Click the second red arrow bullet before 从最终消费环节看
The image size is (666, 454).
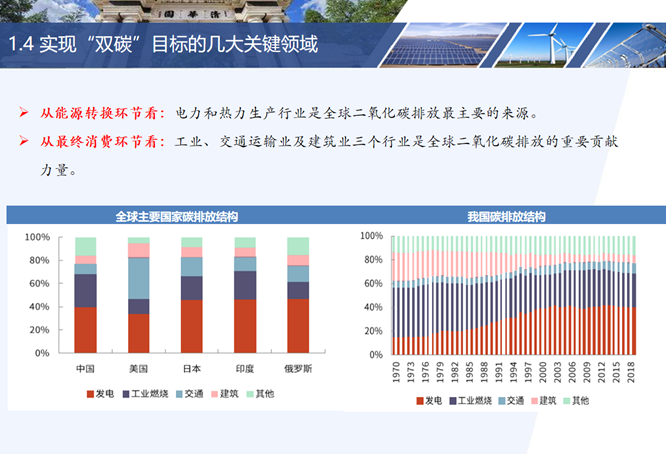pos(24,141)
